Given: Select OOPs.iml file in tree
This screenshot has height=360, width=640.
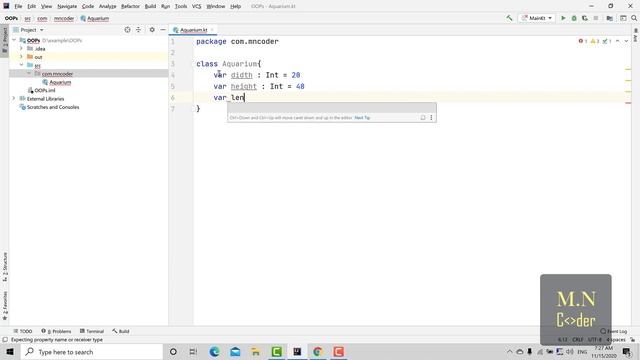Looking at the screenshot, I should point(41,90).
